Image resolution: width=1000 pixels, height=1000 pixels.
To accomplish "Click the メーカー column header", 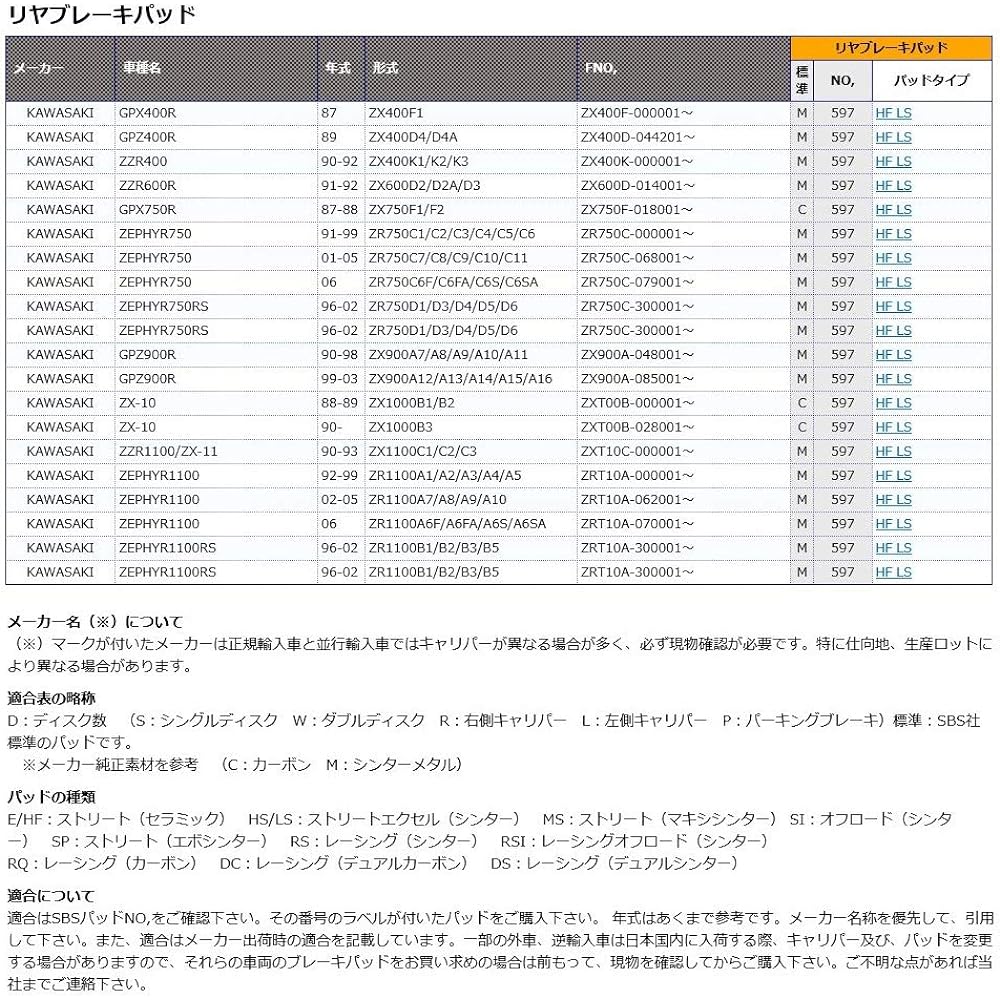I will tap(60, 69).
